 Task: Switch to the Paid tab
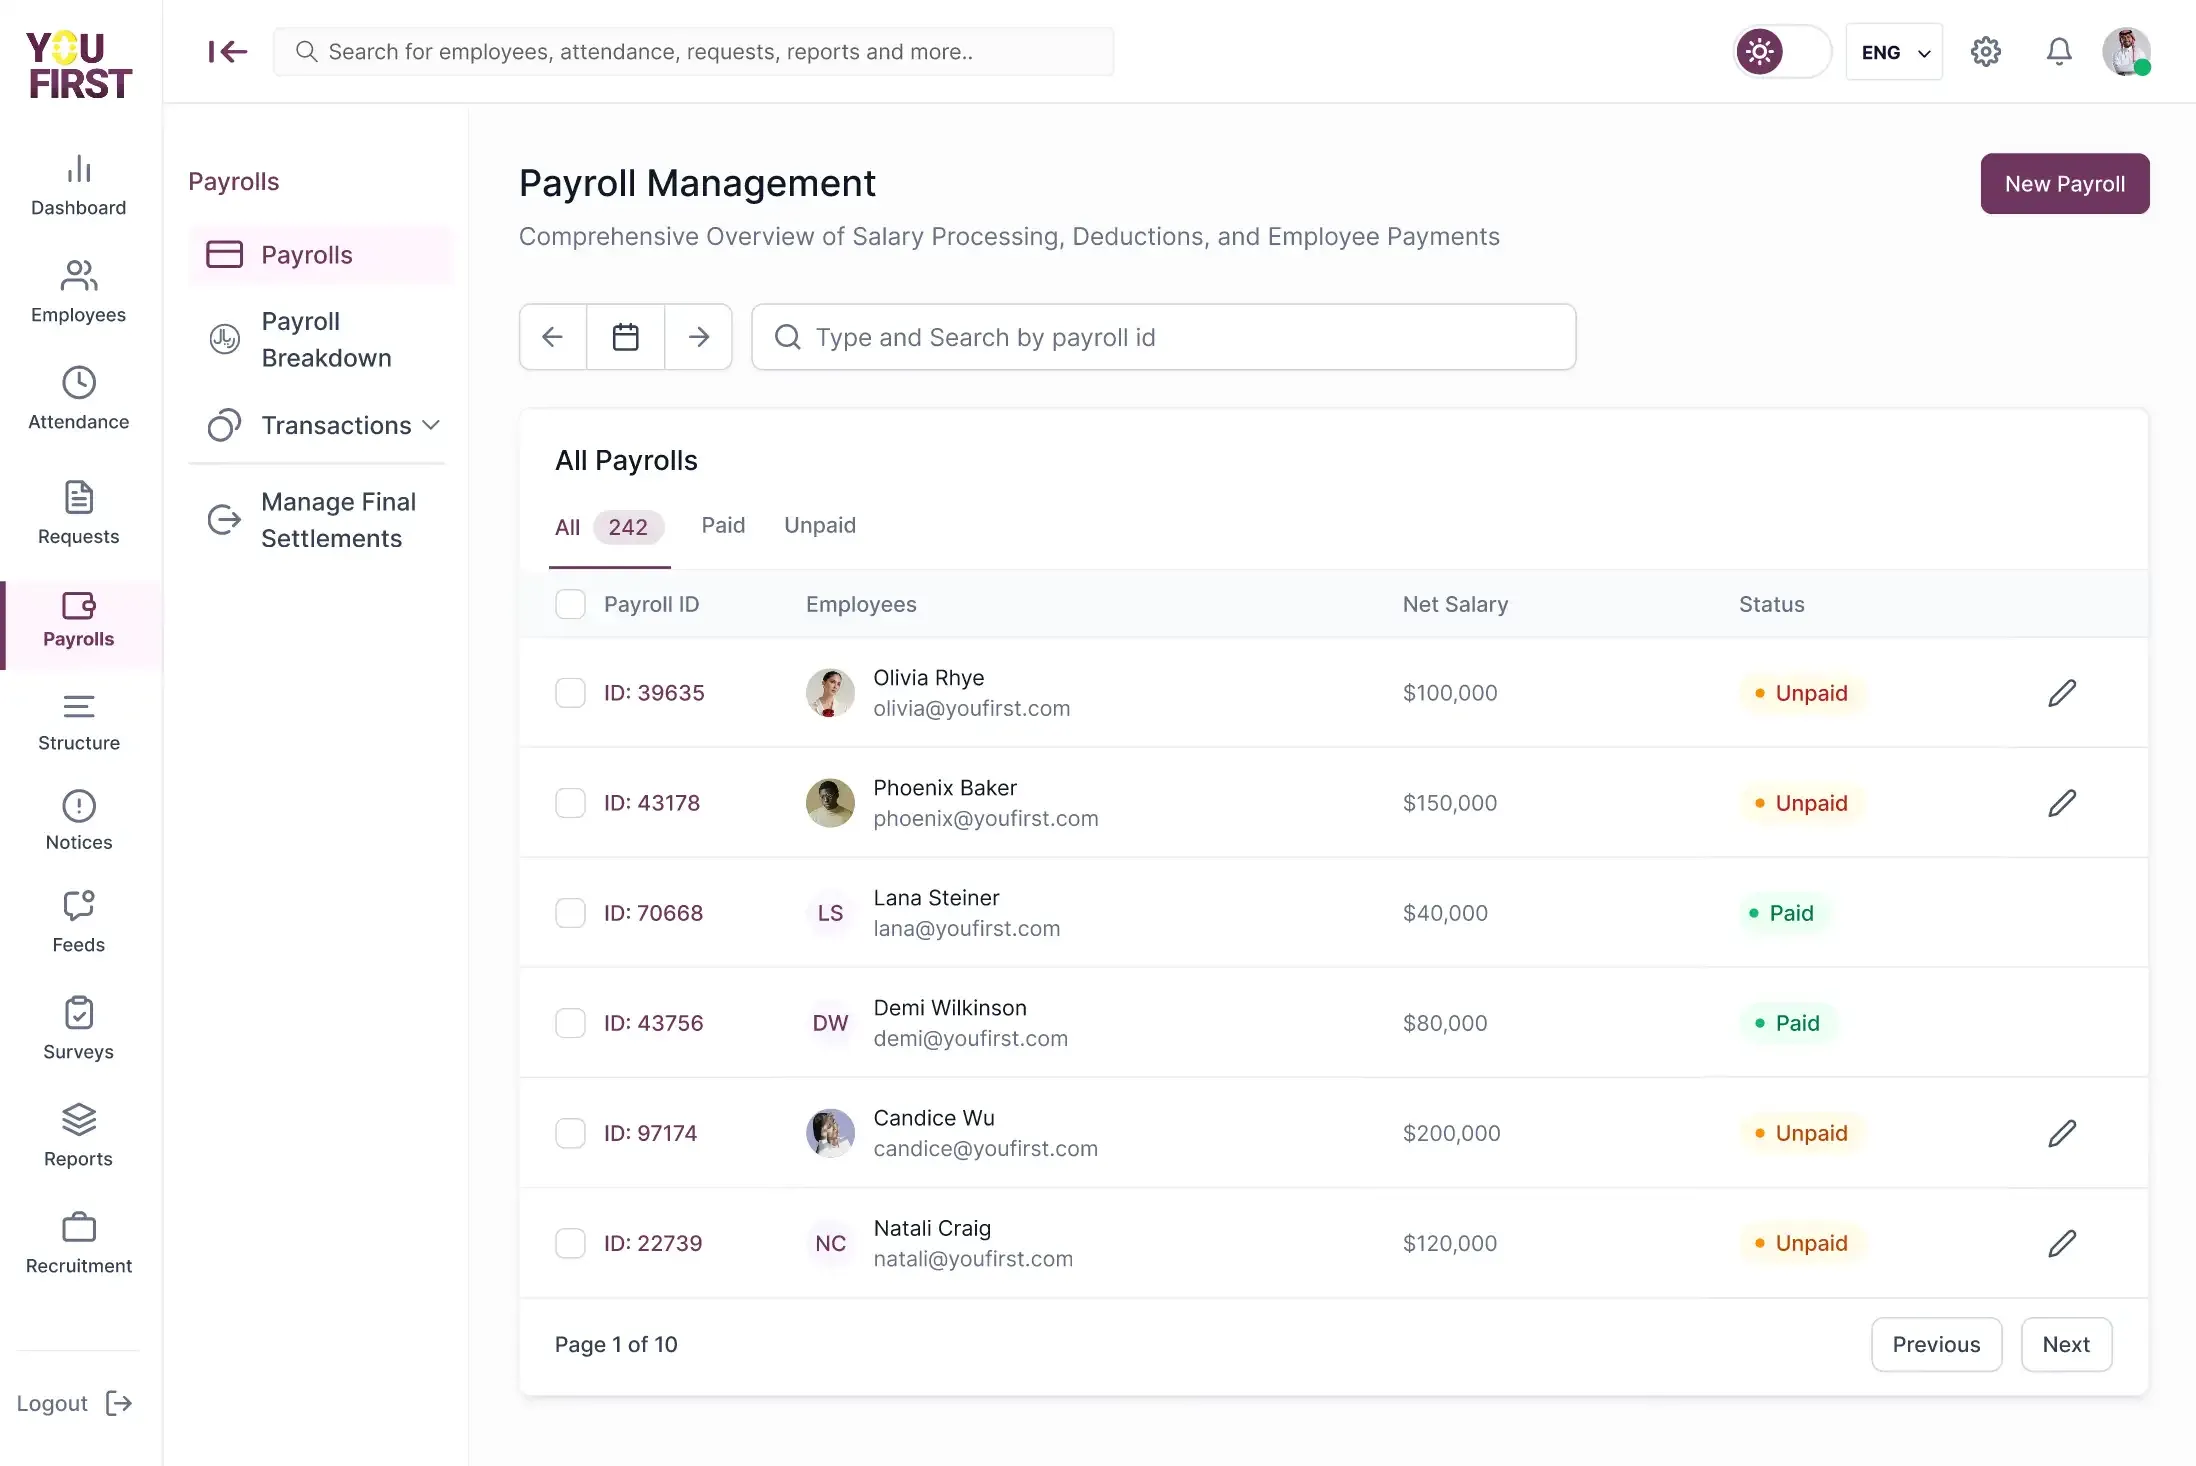tap(723, 525)
